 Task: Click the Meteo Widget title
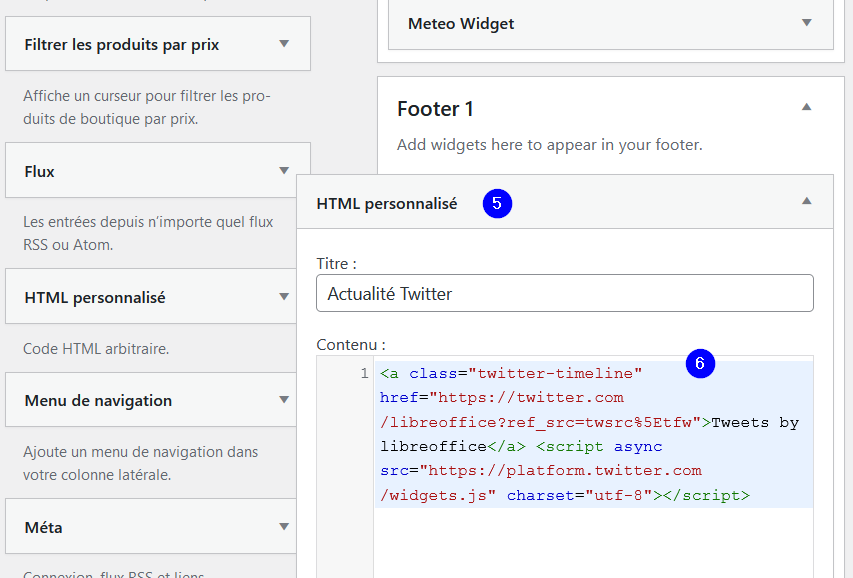pyautogui.click(x=461, y=23)
